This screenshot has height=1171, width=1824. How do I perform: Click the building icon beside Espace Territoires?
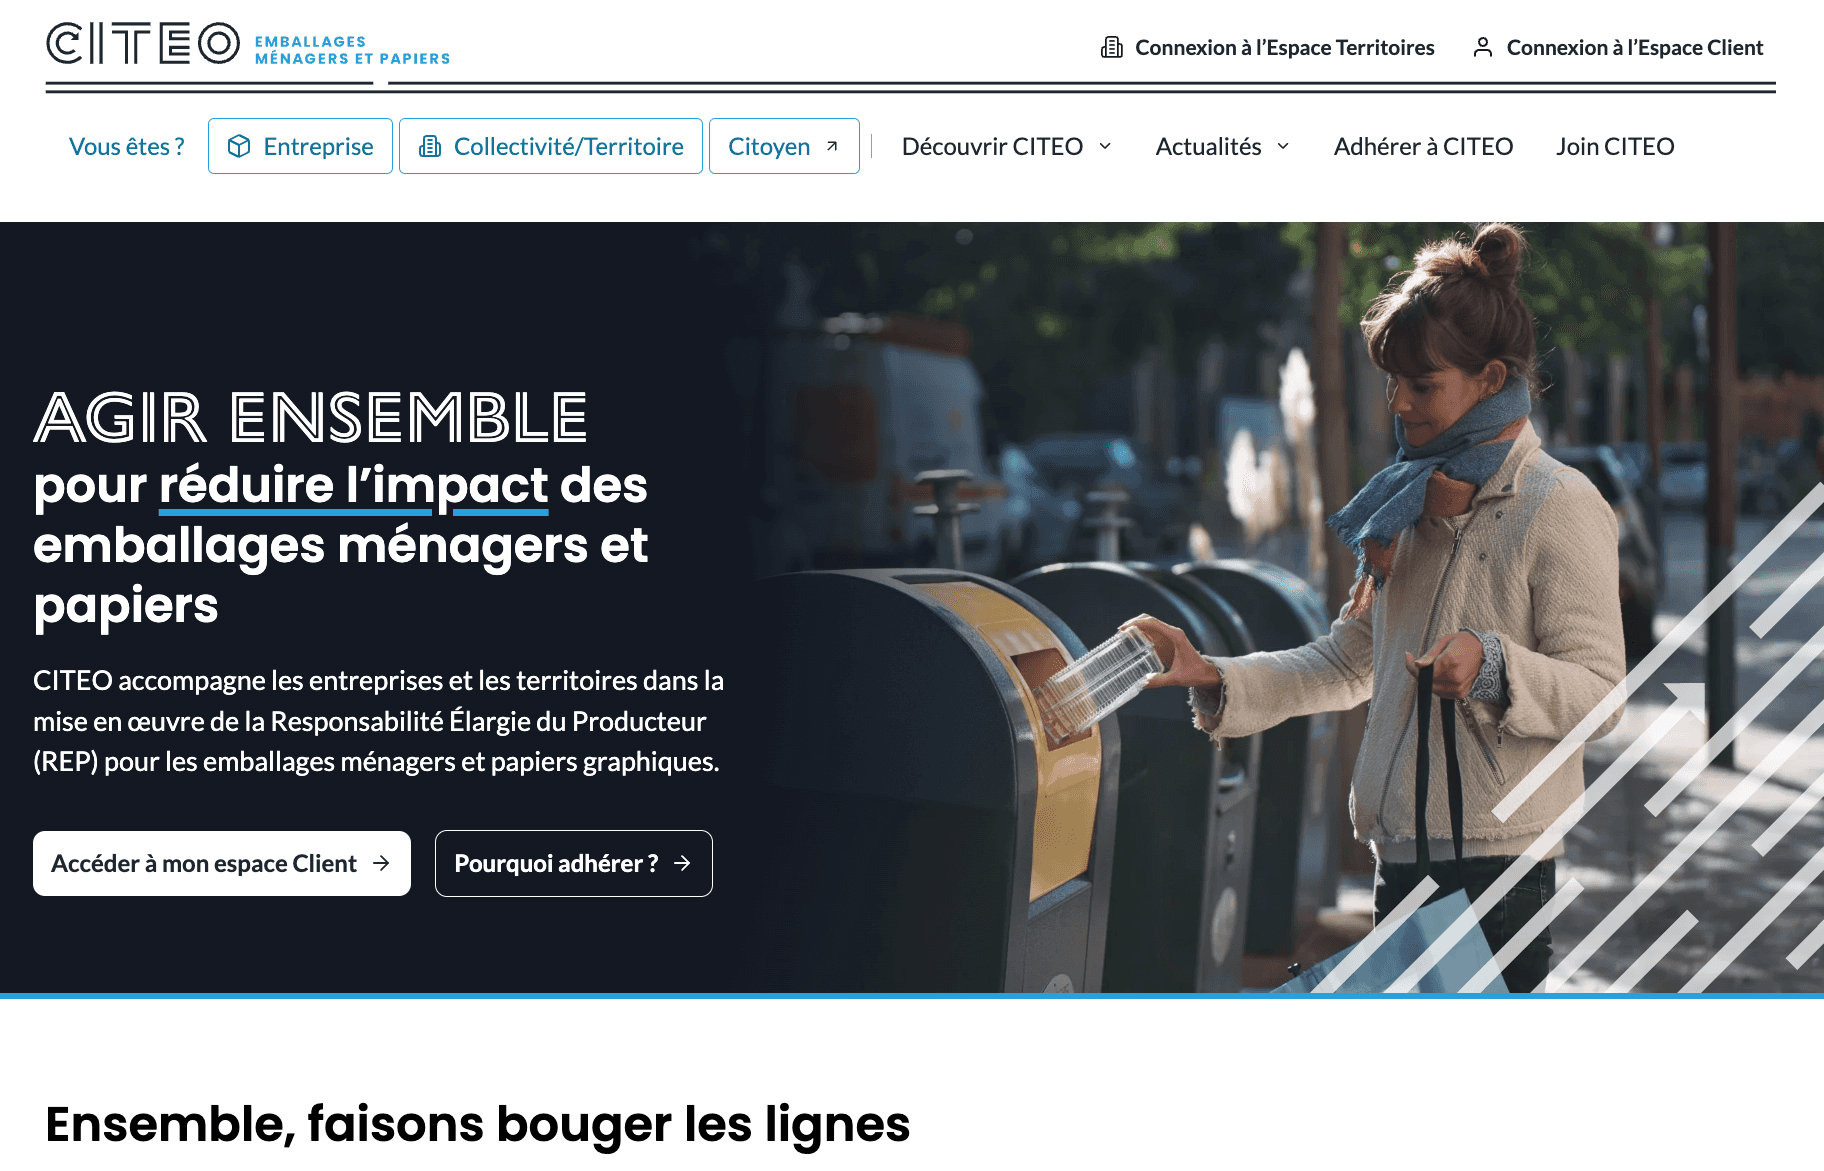tap(1111, 47)
